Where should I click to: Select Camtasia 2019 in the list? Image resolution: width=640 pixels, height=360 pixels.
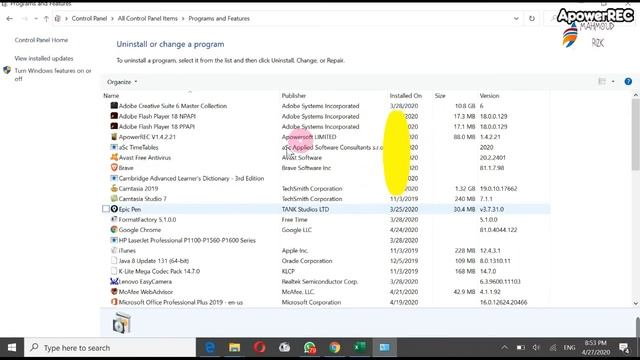326,188
